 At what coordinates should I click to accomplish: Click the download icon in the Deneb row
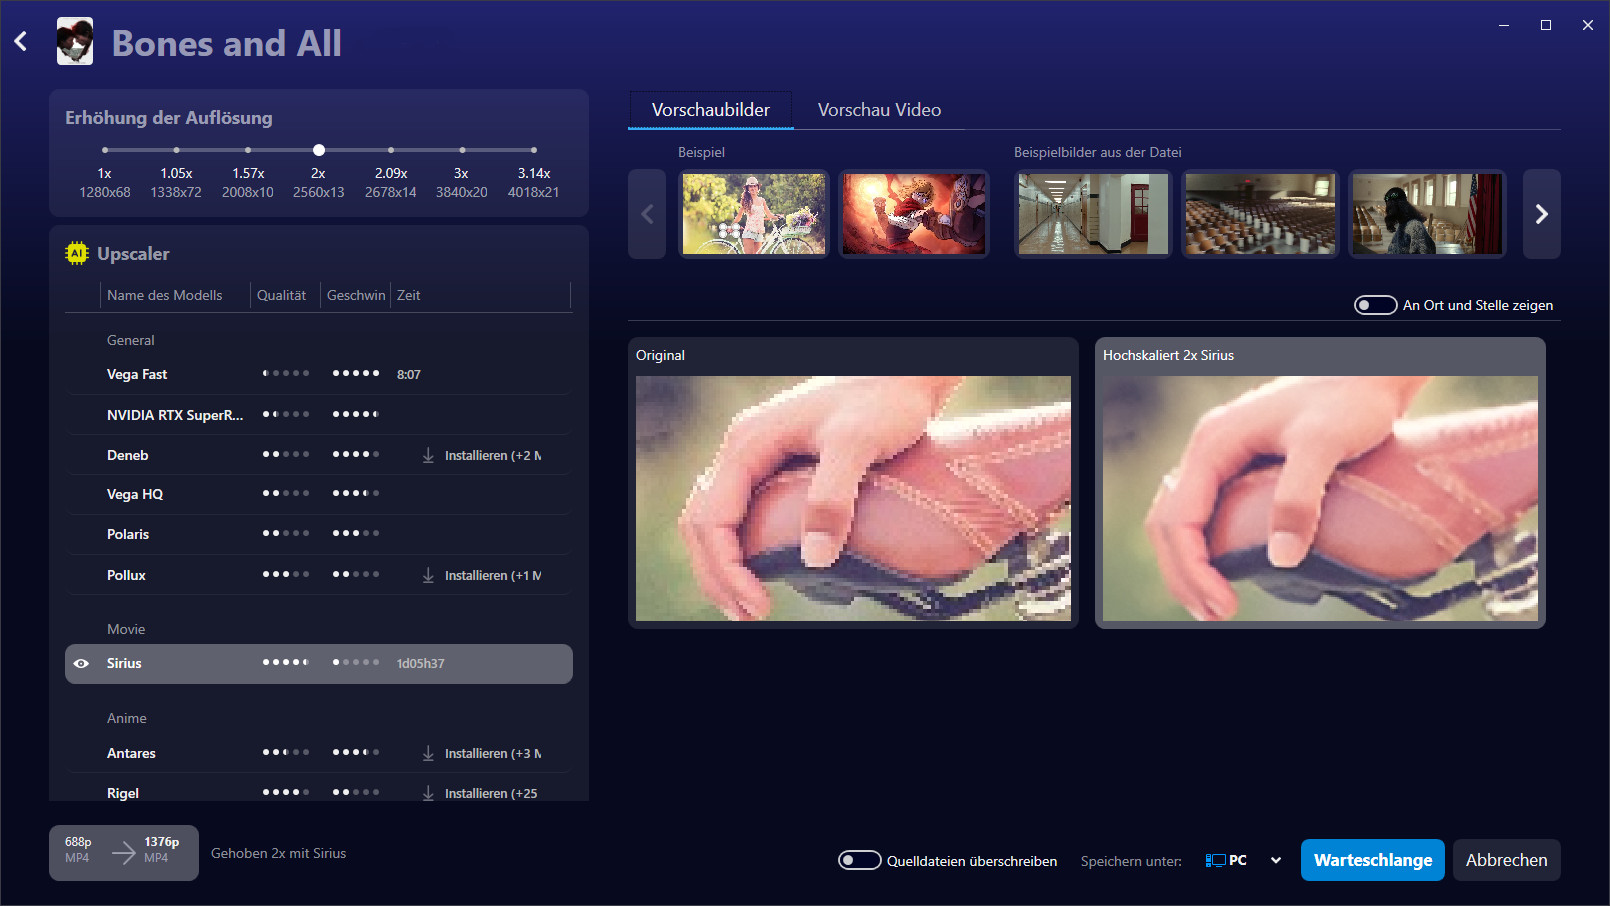[x=428, y=455]
